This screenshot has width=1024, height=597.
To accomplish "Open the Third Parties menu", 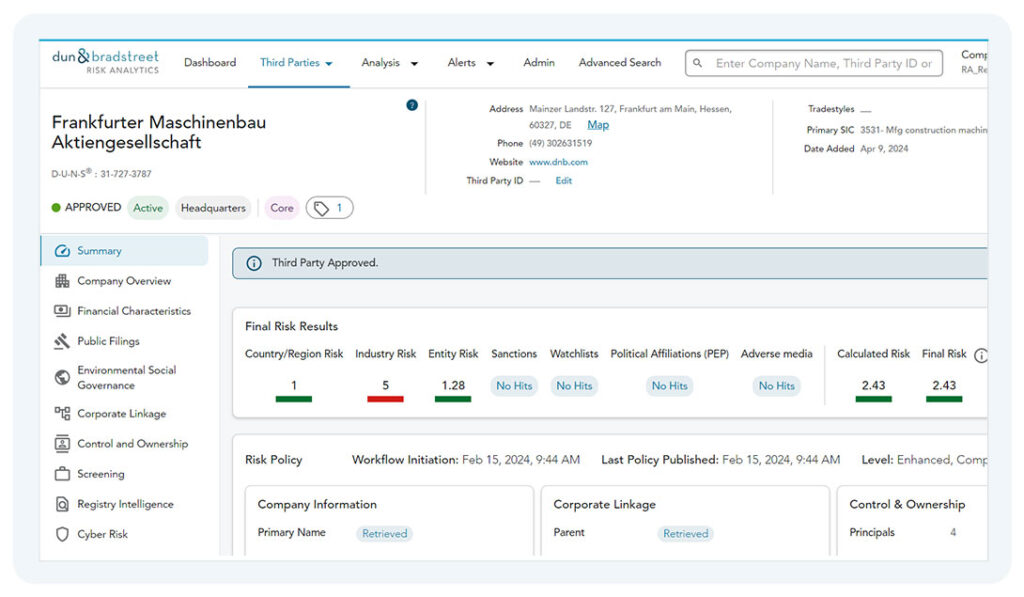I will (x=290, y=63).
